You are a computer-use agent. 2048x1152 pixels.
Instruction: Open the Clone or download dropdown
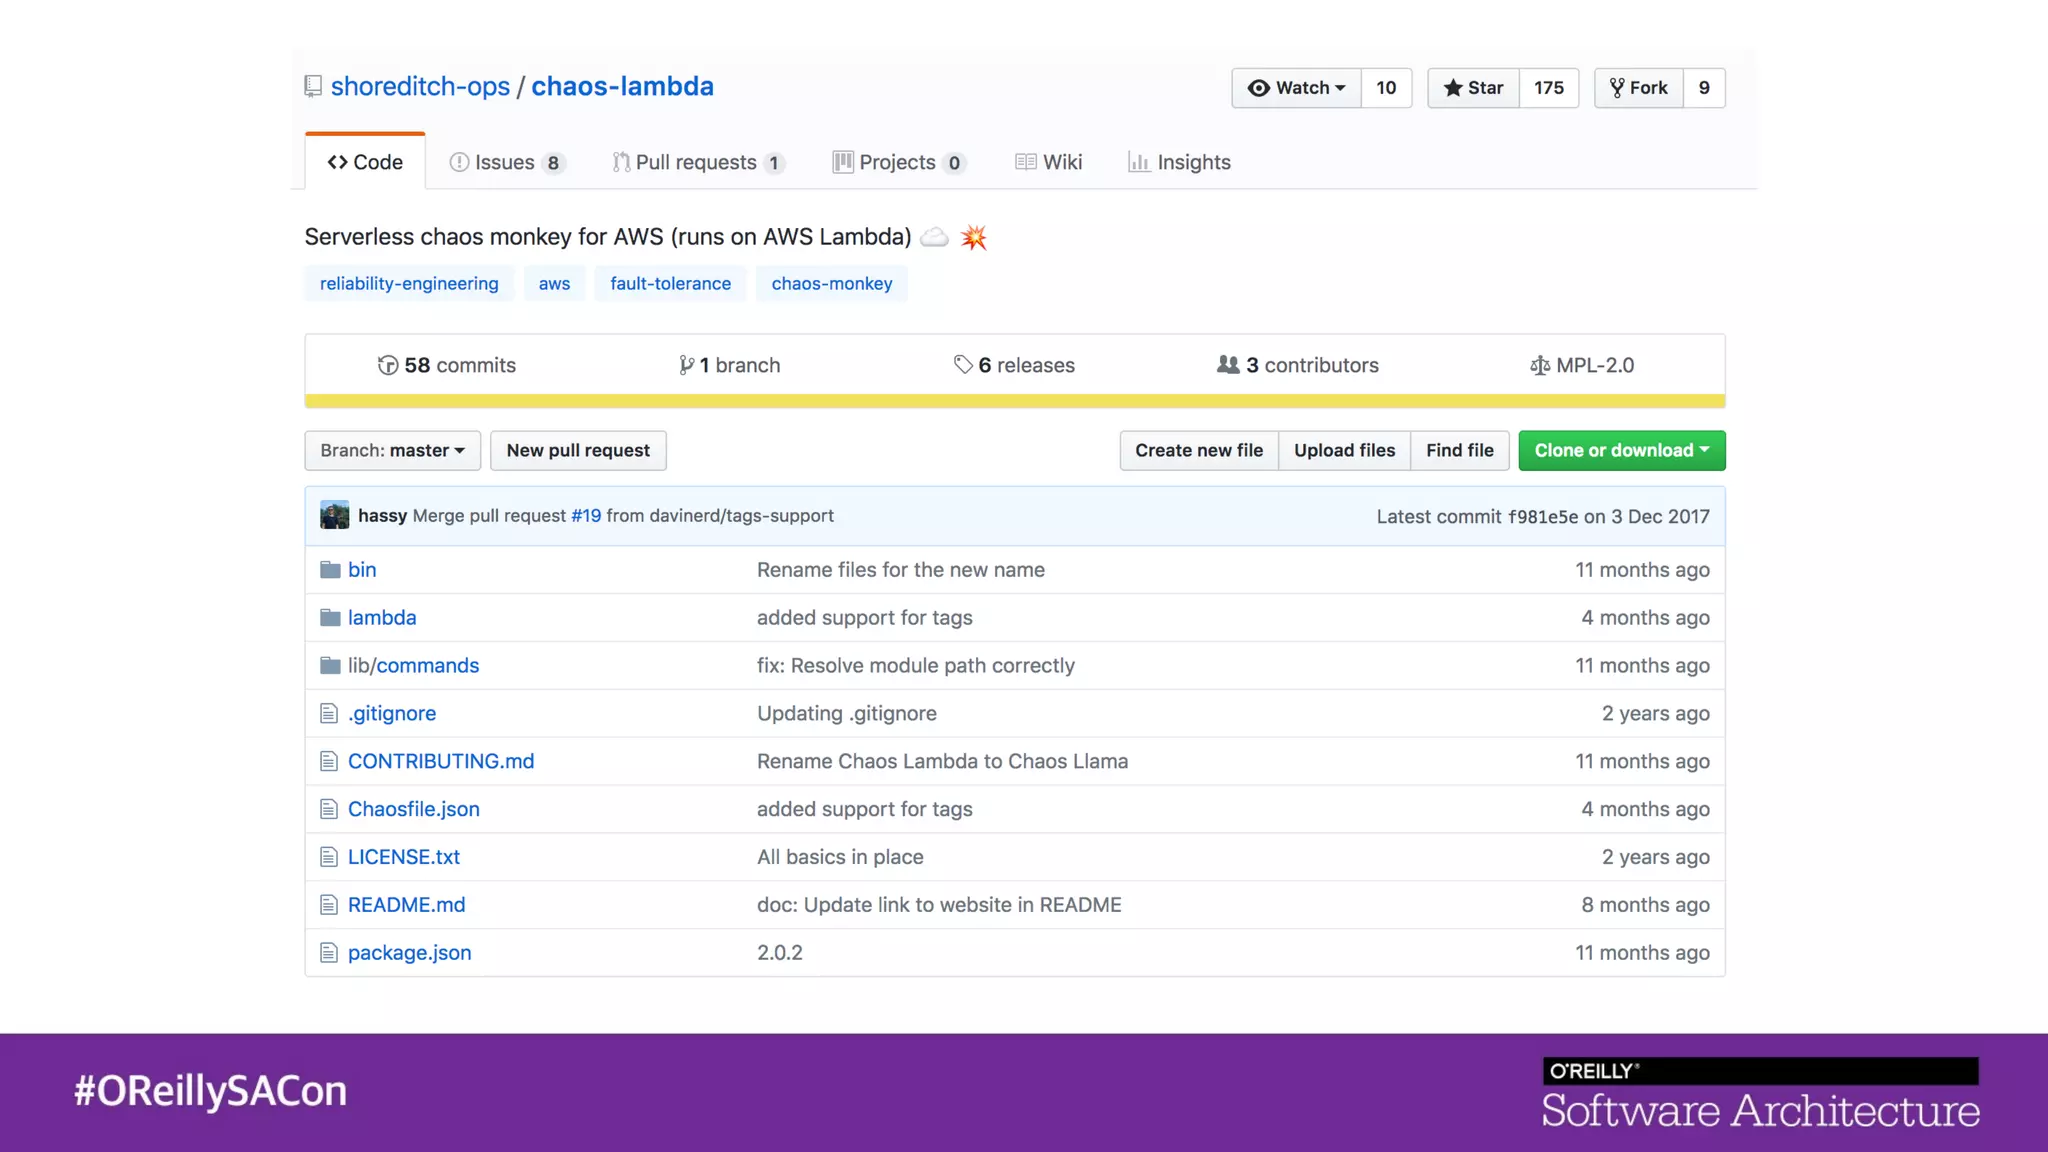click(x=1621, y=451)
